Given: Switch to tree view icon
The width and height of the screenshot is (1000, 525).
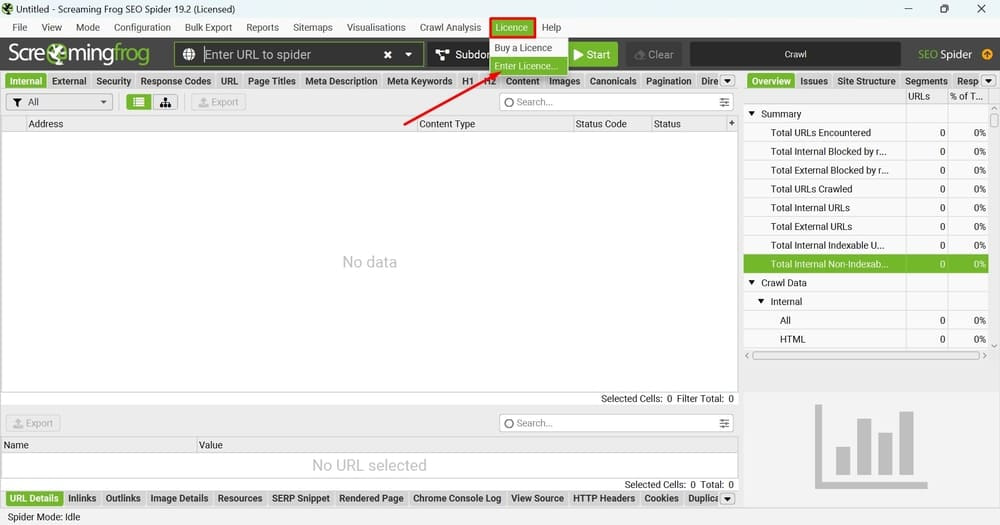Looking at the screenshot, I should [165, 102].
